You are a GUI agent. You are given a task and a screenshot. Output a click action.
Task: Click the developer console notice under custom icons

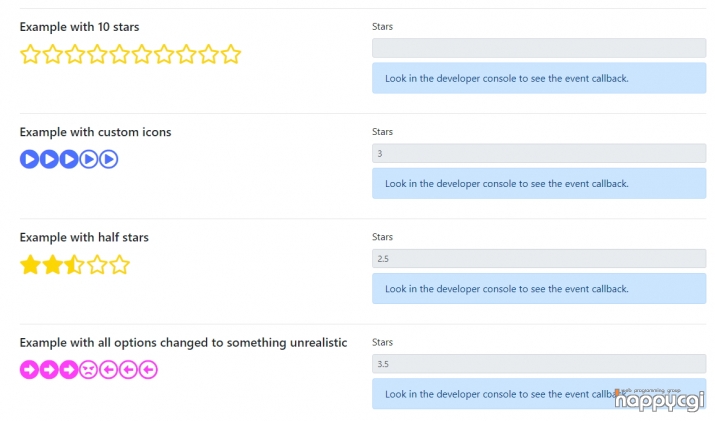(x=539, y=183)
